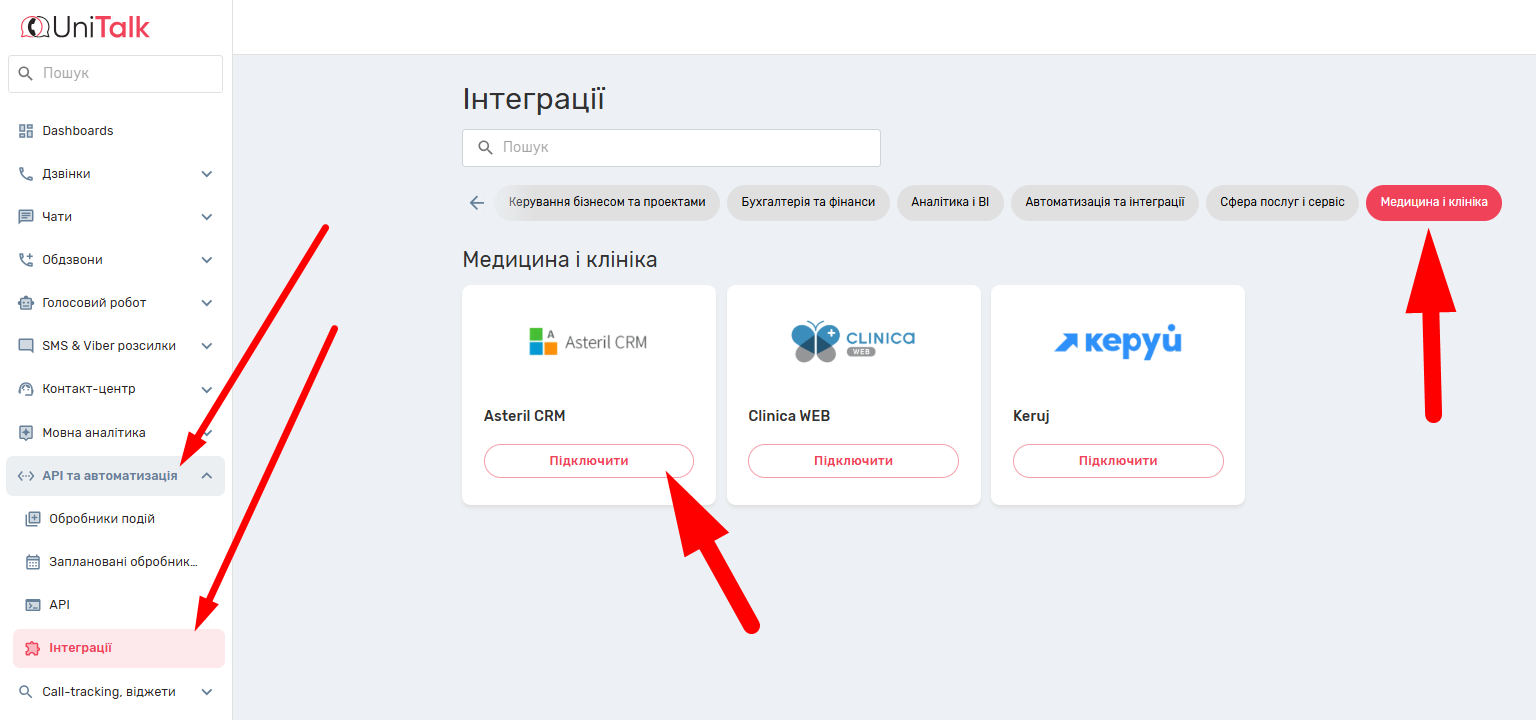Expand SMS & Viber розсилки chevron

(x=207, y=346)
